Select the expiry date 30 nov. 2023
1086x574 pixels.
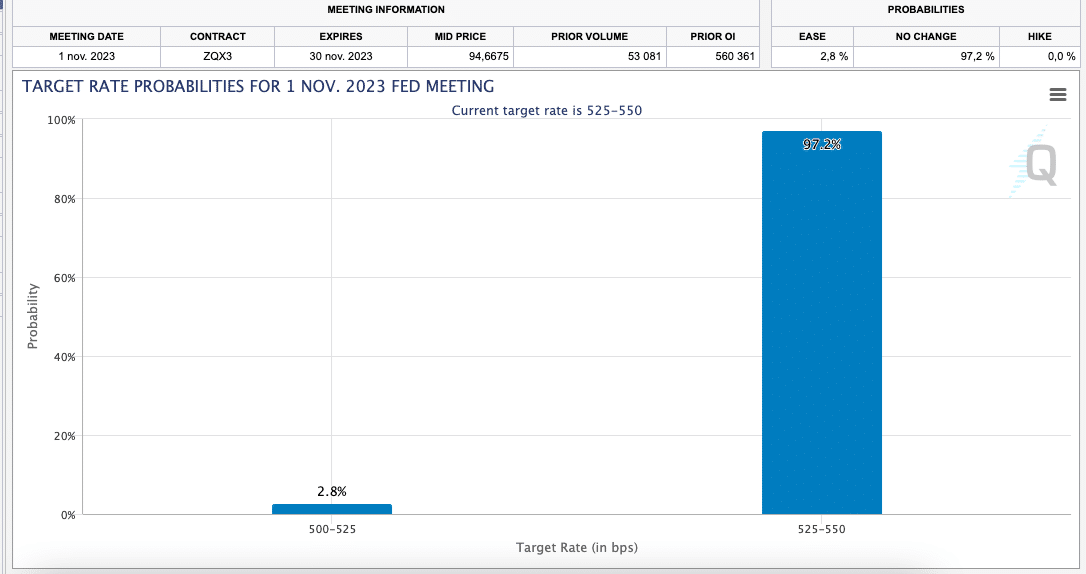pyautogui.click(x=341, y=56)
